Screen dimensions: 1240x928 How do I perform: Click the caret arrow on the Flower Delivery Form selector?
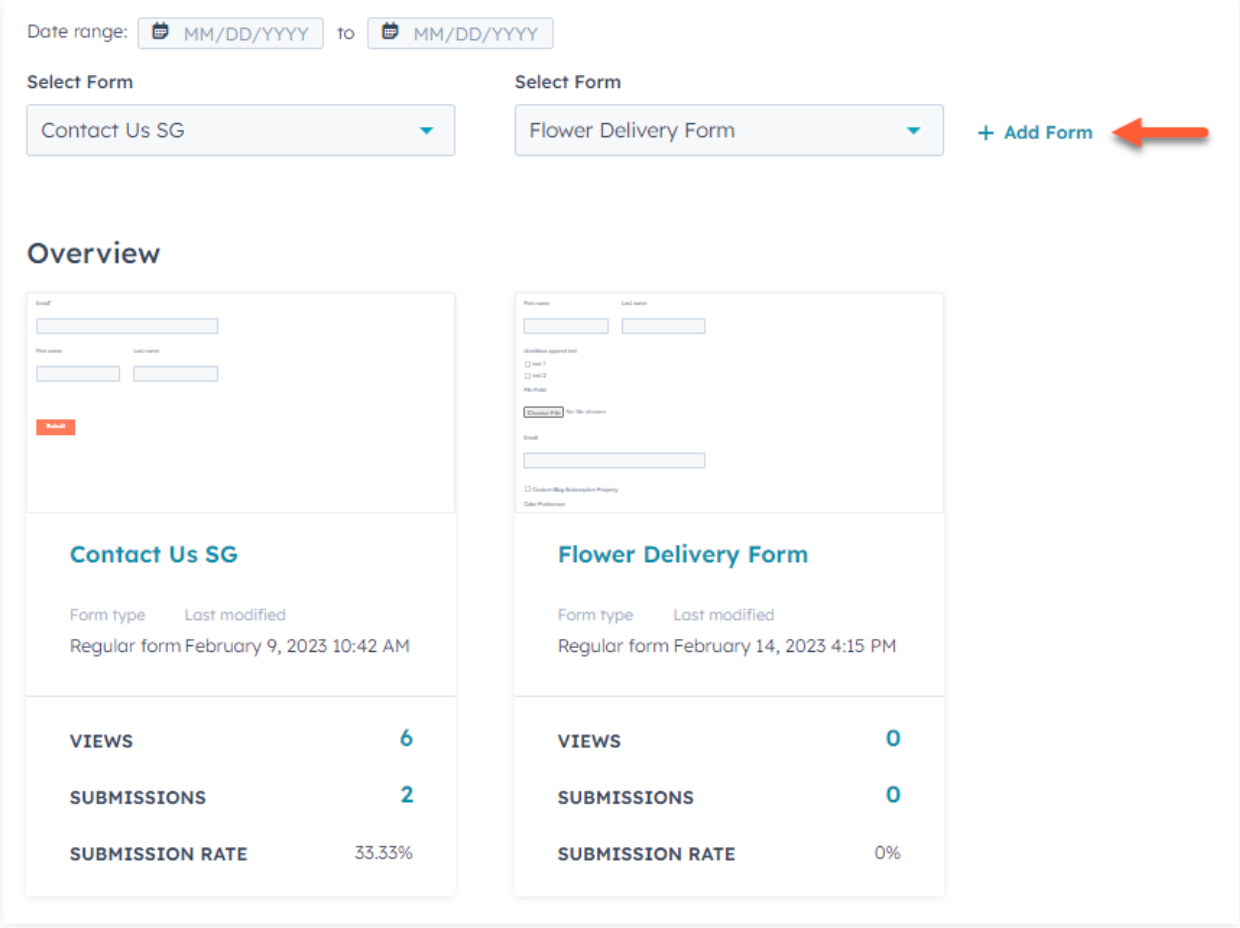(x=913, y=131)
